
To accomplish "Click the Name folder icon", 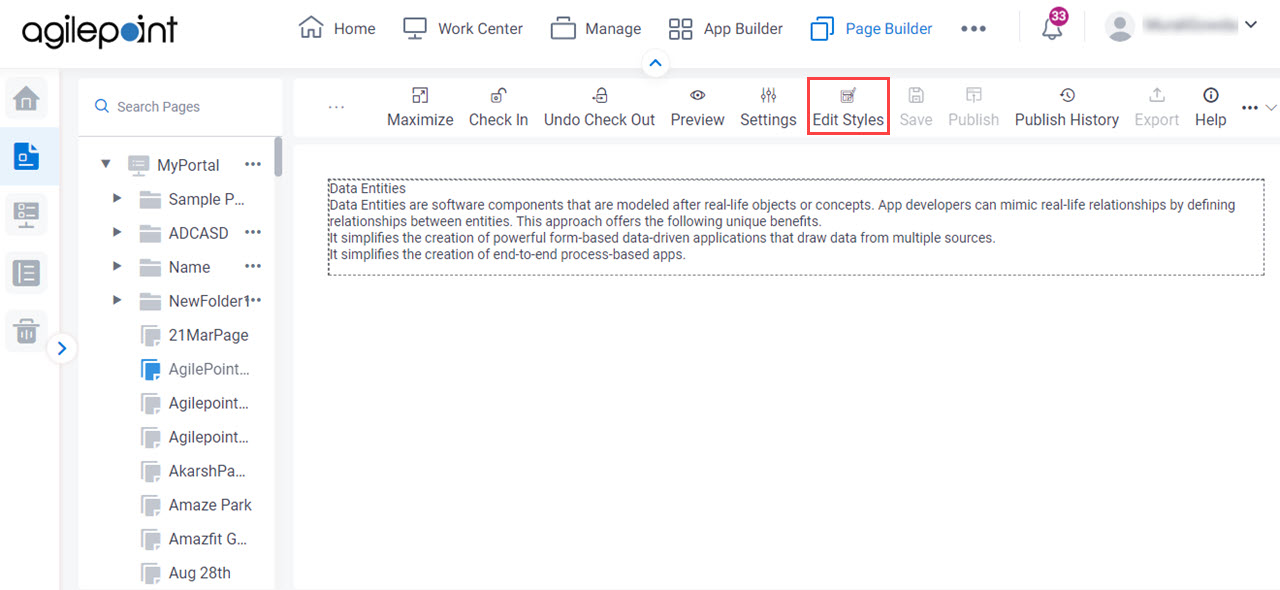I will (x=150, y=267).
